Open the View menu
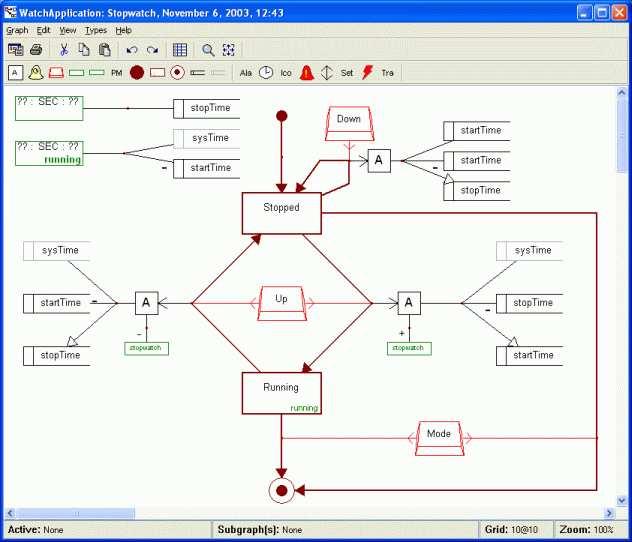 coord(68,31)
